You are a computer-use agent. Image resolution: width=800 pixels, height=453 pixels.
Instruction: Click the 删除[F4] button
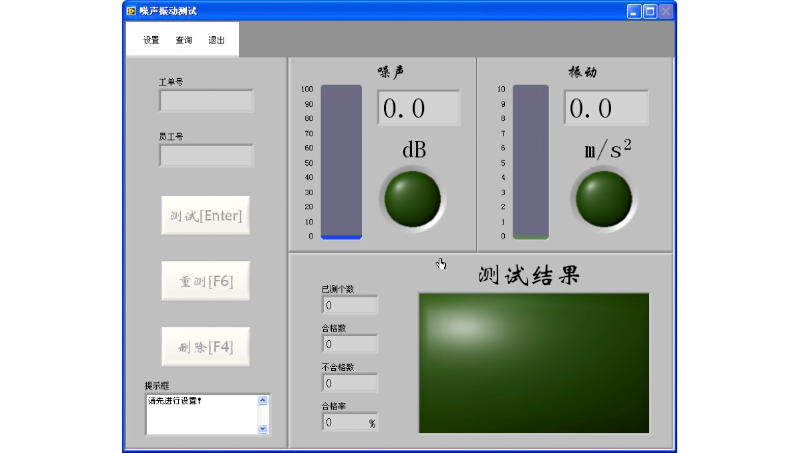coord(206,347)
